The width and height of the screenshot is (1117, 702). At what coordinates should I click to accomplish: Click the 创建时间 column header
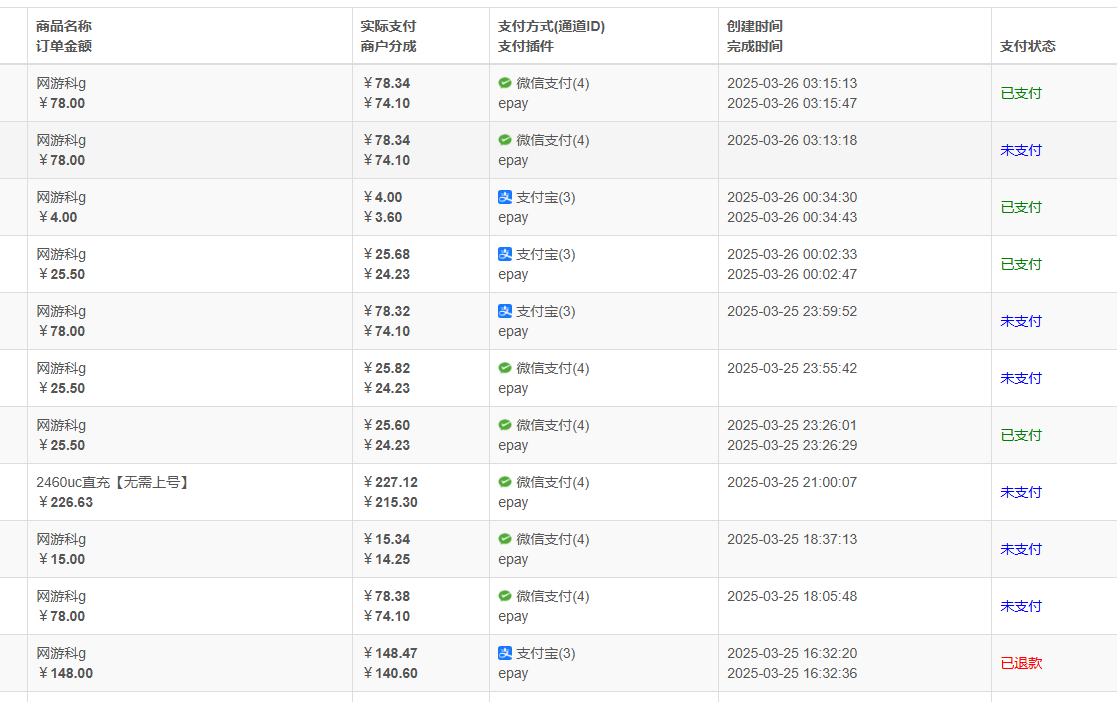pos(755,26)
